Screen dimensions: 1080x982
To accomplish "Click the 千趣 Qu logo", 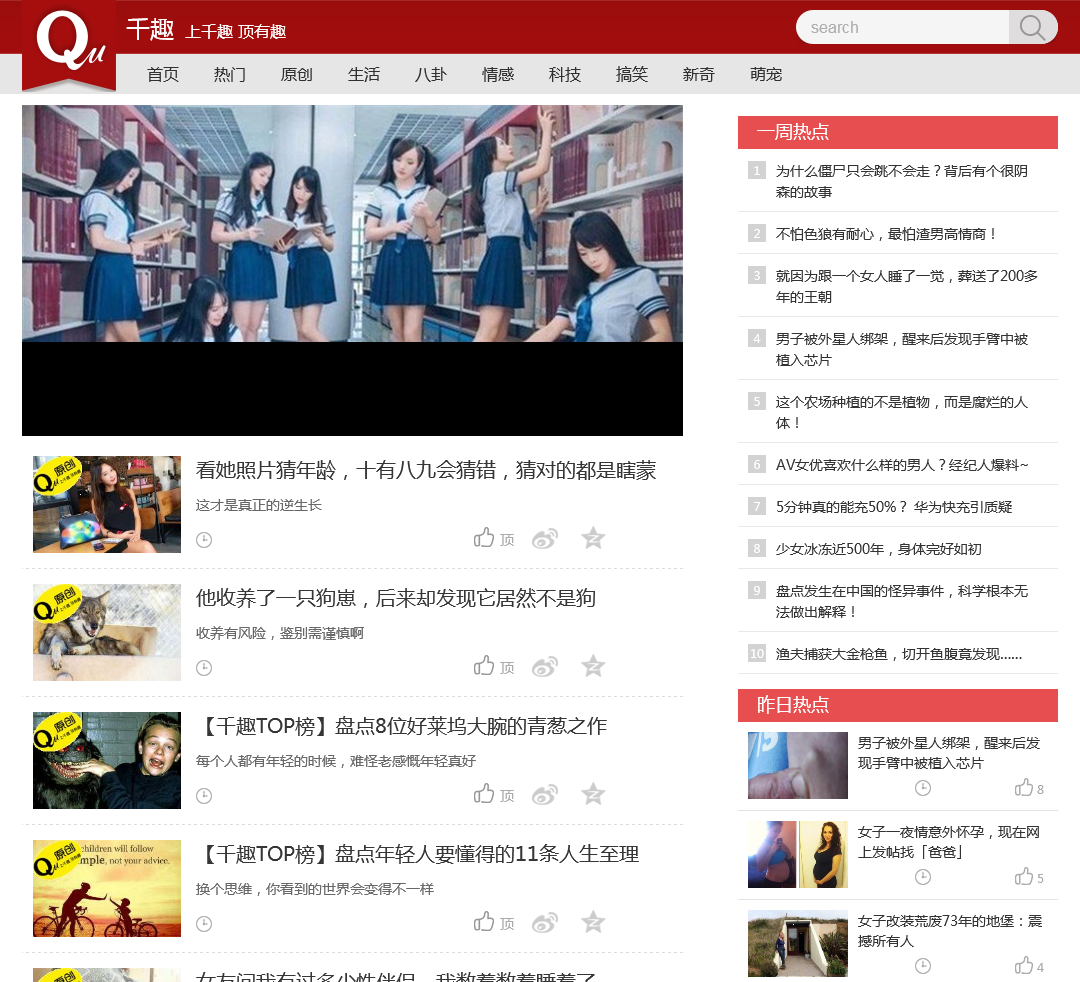I will pyautogui.click(x=69, y=43).
